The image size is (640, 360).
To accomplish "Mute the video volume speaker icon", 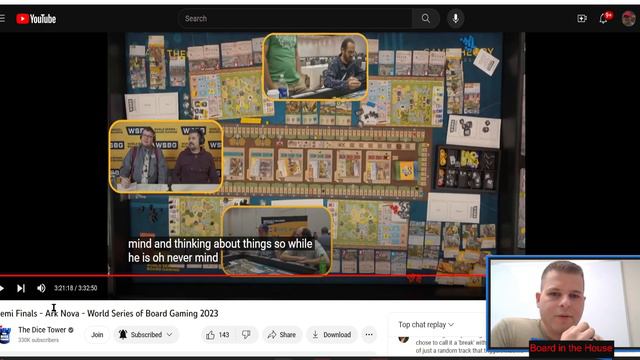I will (x=41, y=288).
